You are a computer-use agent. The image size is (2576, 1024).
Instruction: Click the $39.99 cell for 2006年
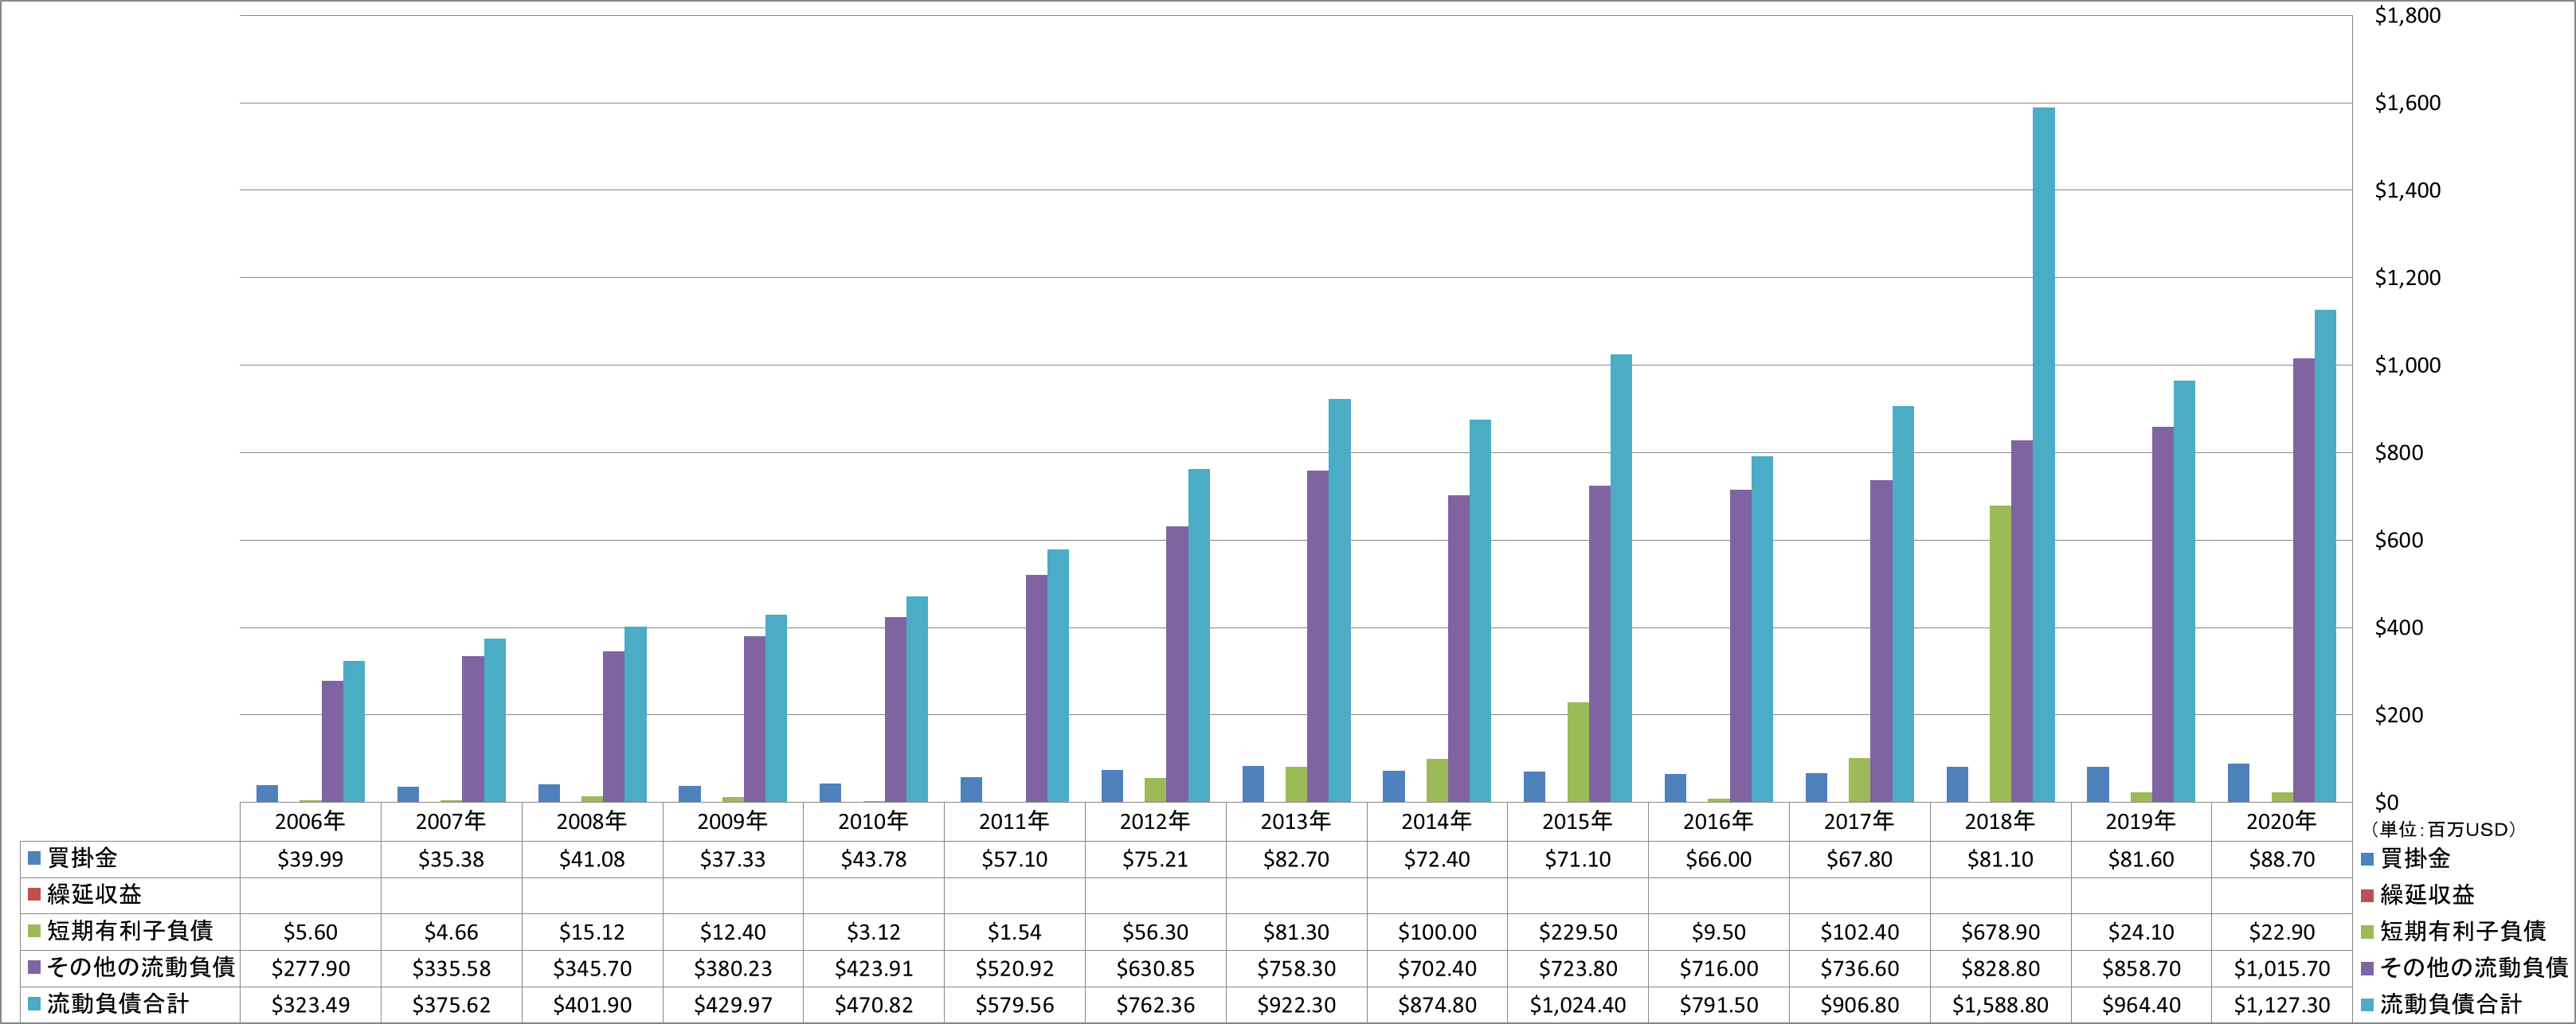[x=310, y=859]
